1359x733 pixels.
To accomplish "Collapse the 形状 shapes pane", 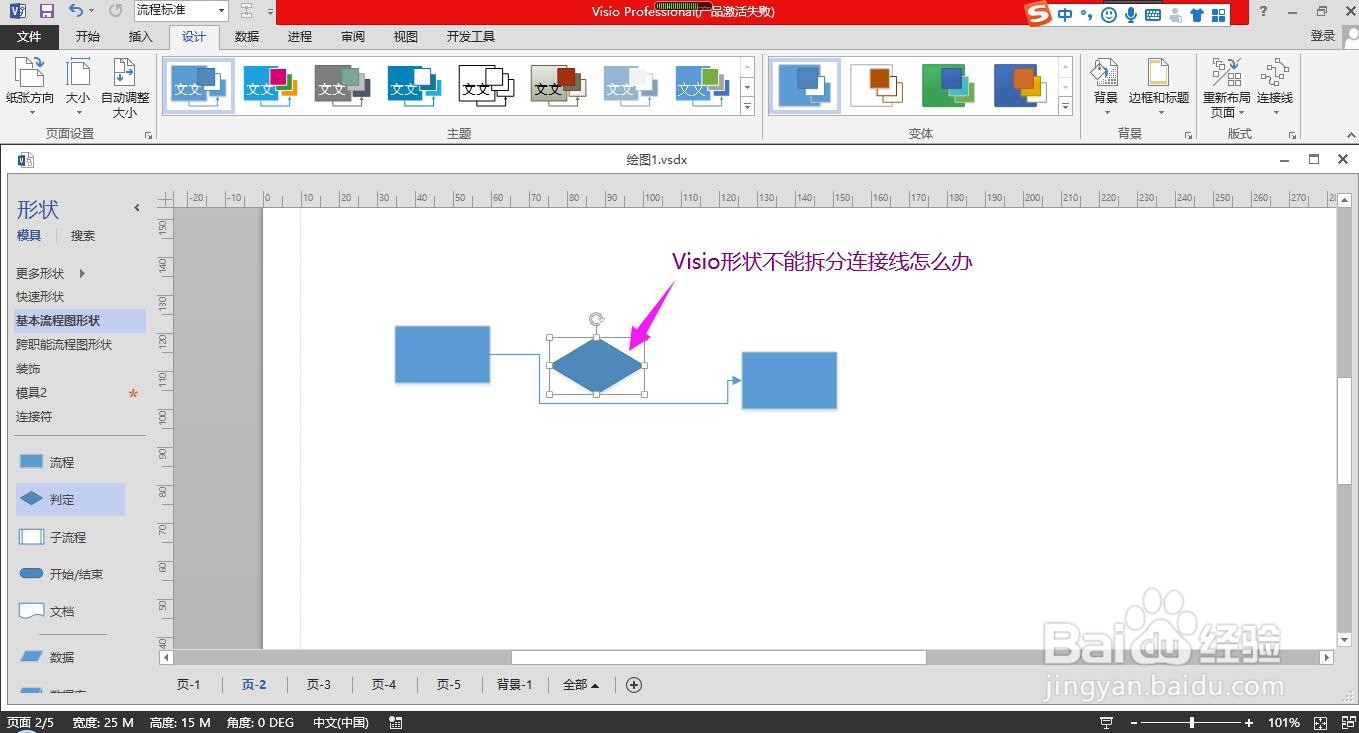I will 137,208.
